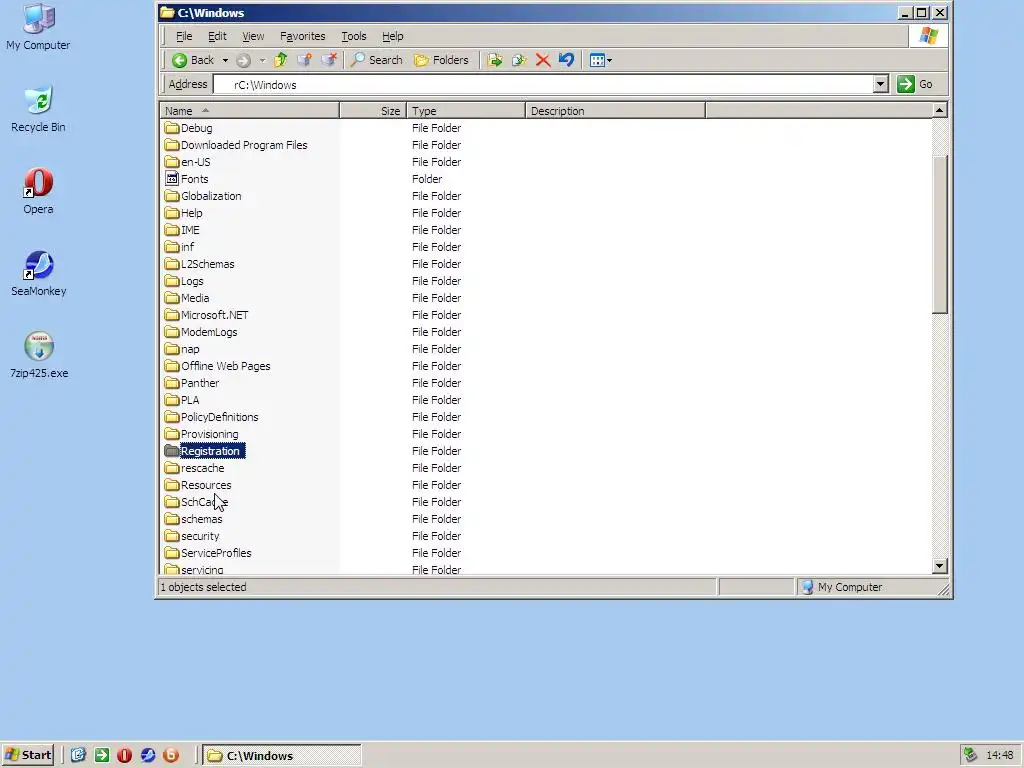Select the Provisioning folder
Viewport: 1024px width, 768px height.
coord(202,434)
